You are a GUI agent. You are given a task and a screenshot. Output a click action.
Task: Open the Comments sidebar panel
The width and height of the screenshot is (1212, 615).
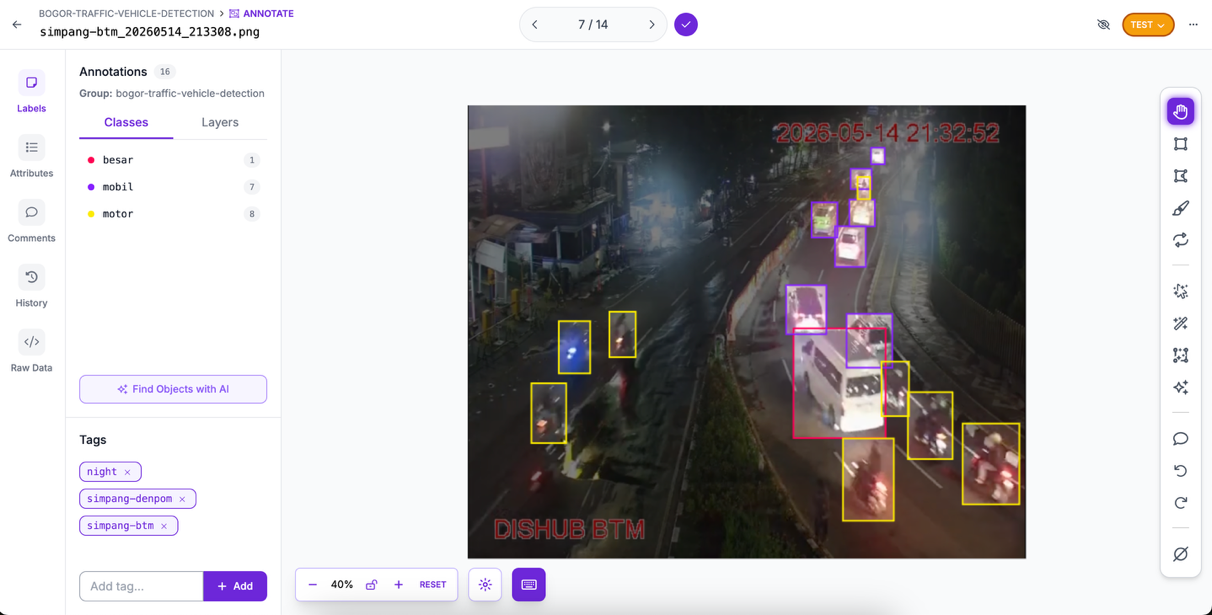[x=31, y=222]
